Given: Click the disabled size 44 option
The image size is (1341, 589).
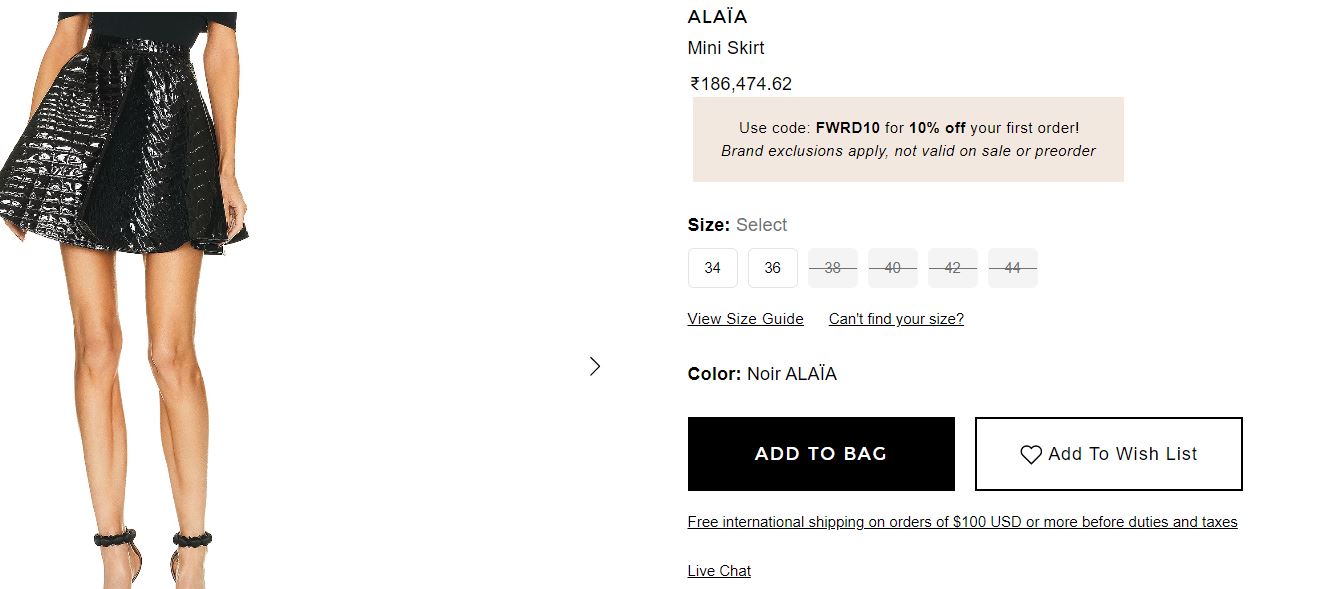Looking at the screenshot, I should click(x=1012, y=267).
